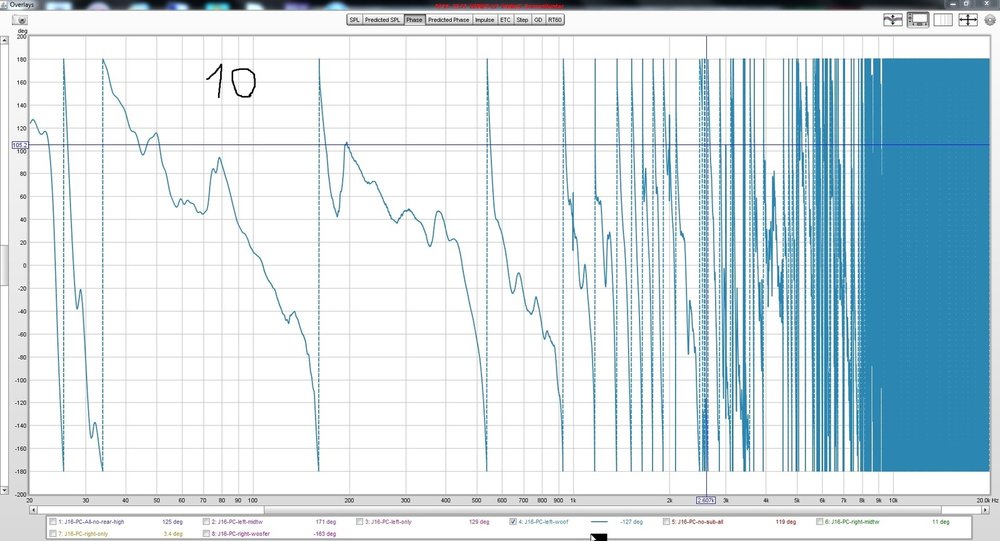The image size is (1000, 541).
Task: Enable trace 1 J16-PC-All-no-rear-high
Action: tap(53, 522)
